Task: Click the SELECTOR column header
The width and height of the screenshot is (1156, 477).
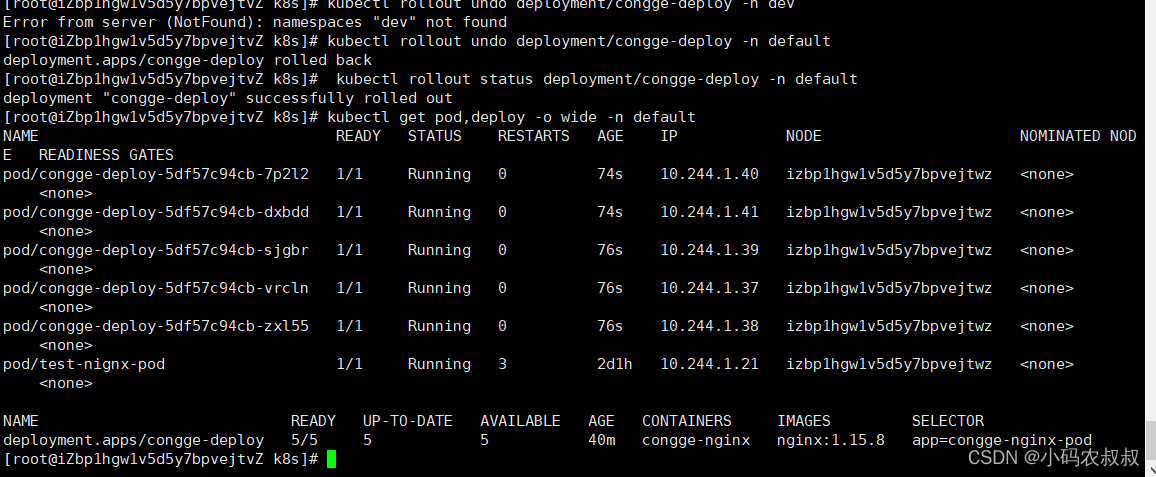Action: [x=947, y=421]
